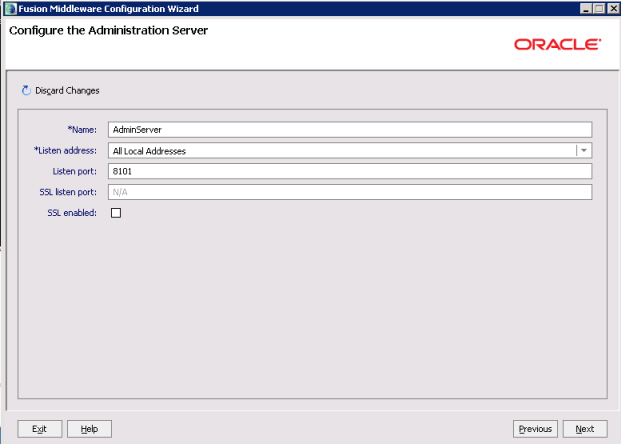621x444 pixels.
Task: Click the SSL listen port N/A field
Action: point(350,192)
